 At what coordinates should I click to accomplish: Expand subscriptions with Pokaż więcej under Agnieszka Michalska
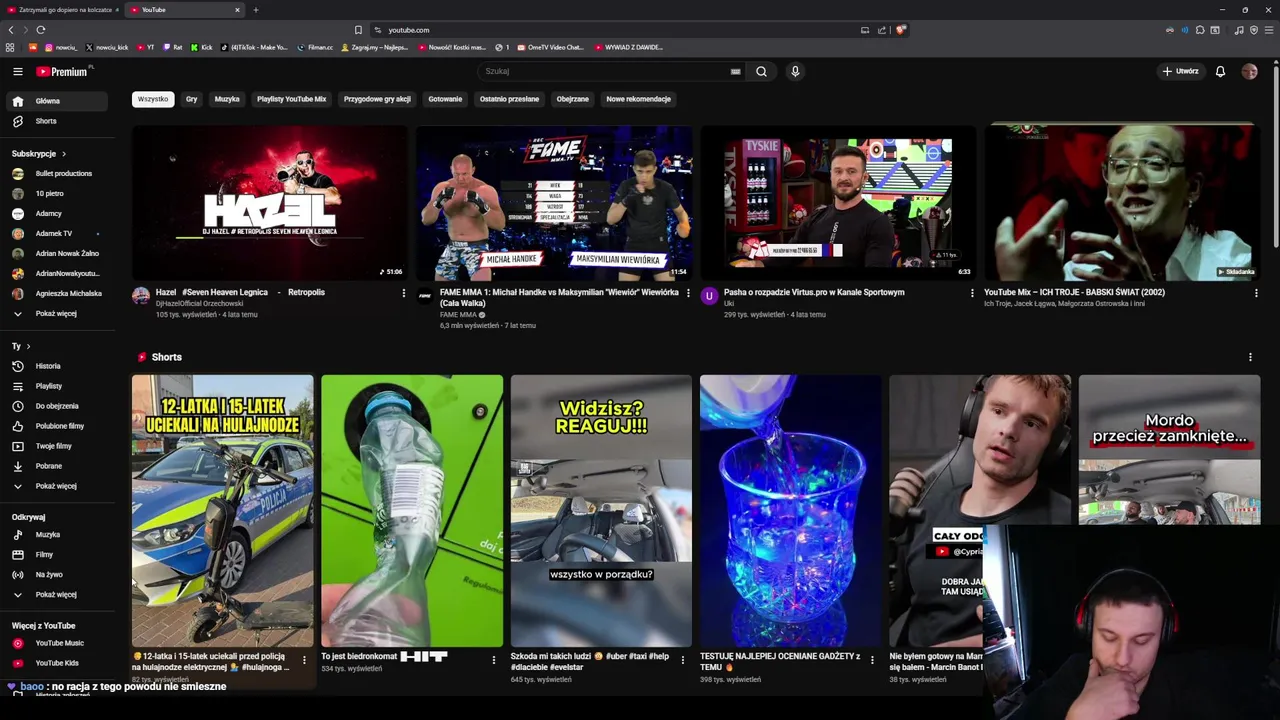tap(57, 313)
